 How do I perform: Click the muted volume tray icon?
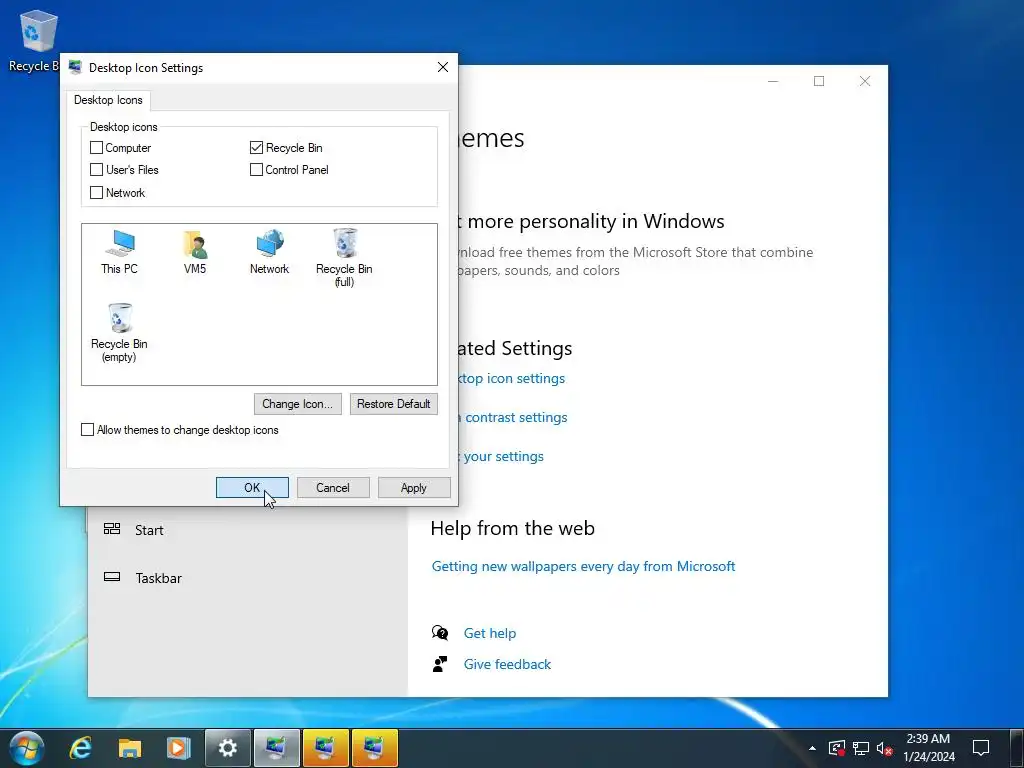[x=884, y=748]
